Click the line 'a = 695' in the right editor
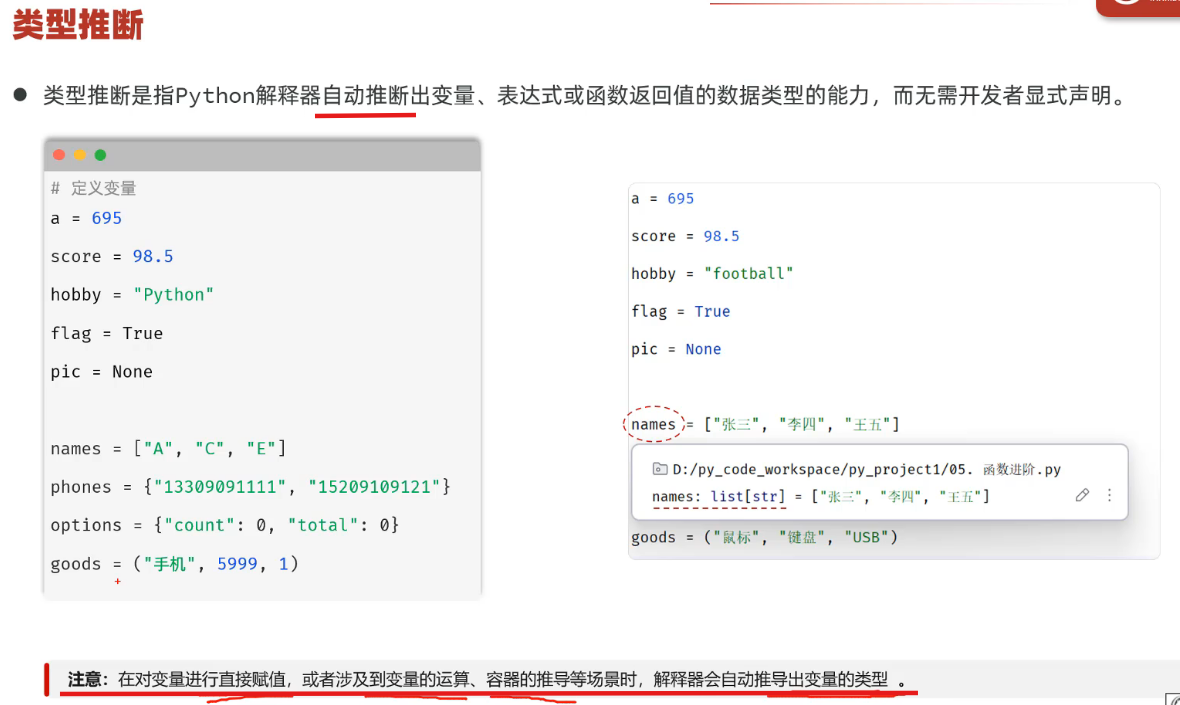The width and height of the screenshot is (1180, 705). (x=662, y=199)
